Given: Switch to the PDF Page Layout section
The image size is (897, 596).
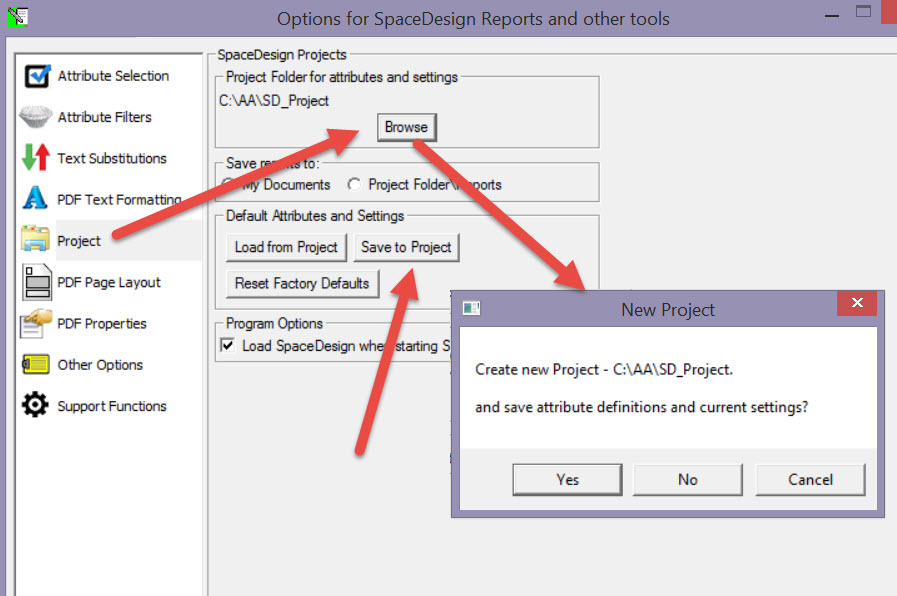Looking at the screenshot, I should [x=109, y=282].
